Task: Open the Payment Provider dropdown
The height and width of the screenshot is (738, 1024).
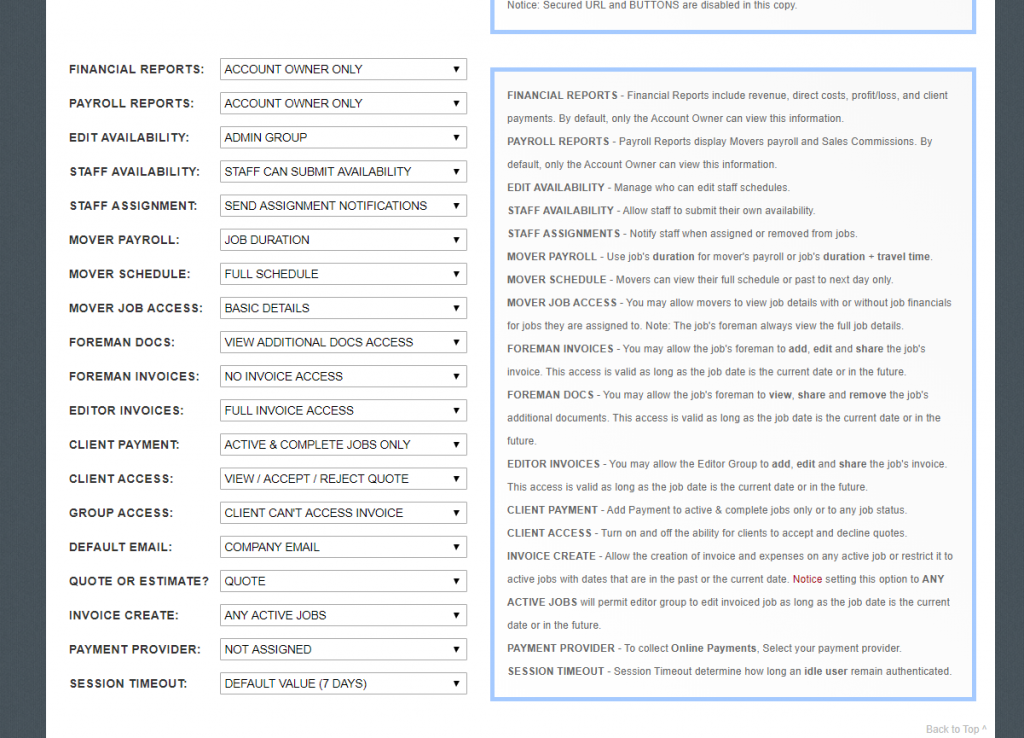Action: [343, 649]
